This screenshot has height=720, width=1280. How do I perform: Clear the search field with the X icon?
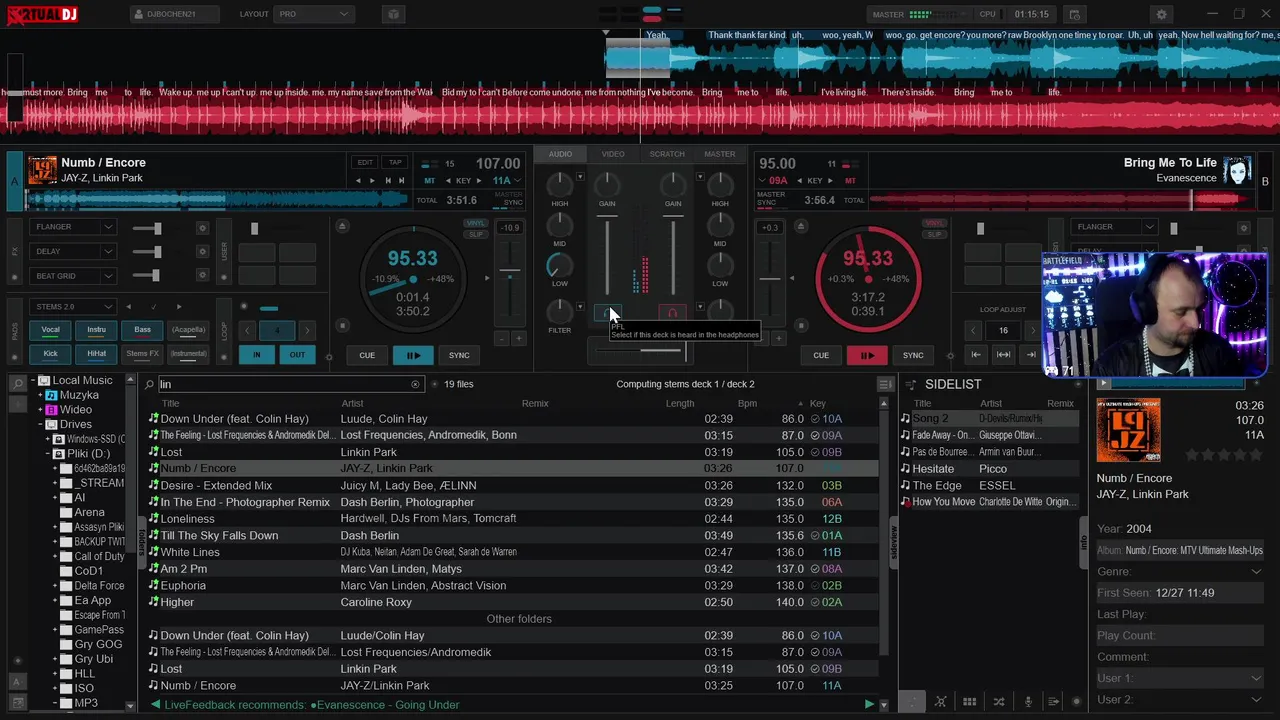[415, 384]
